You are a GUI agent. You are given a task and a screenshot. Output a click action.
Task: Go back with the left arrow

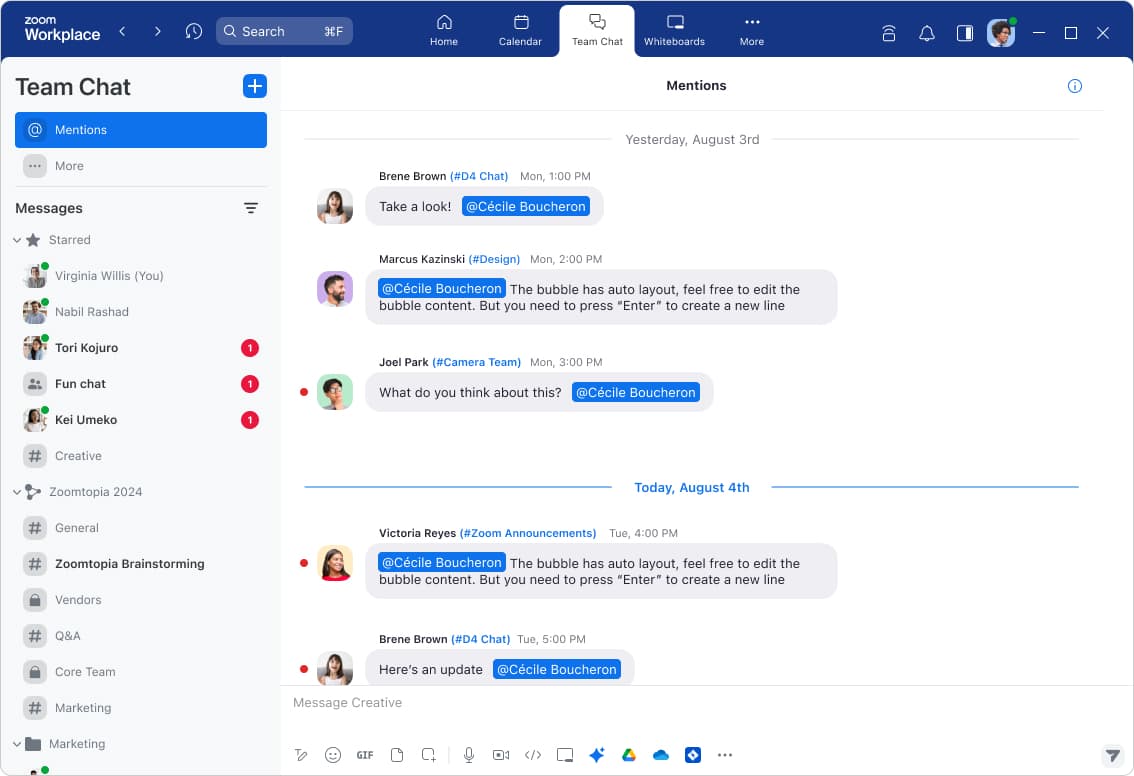tap(122, 31)
